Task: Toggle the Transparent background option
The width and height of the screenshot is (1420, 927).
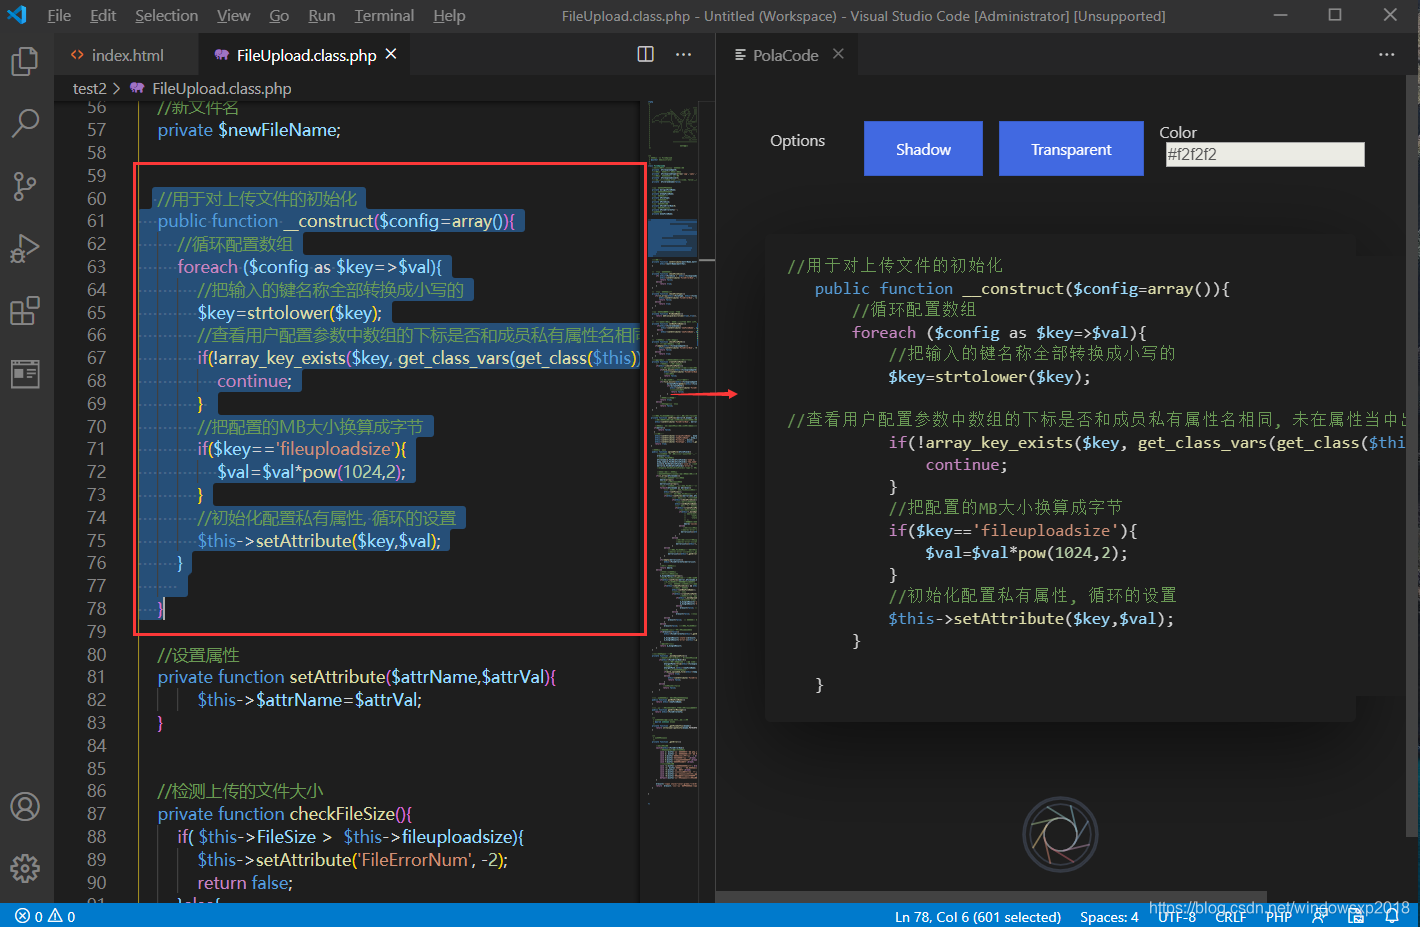Action: 1070,149
